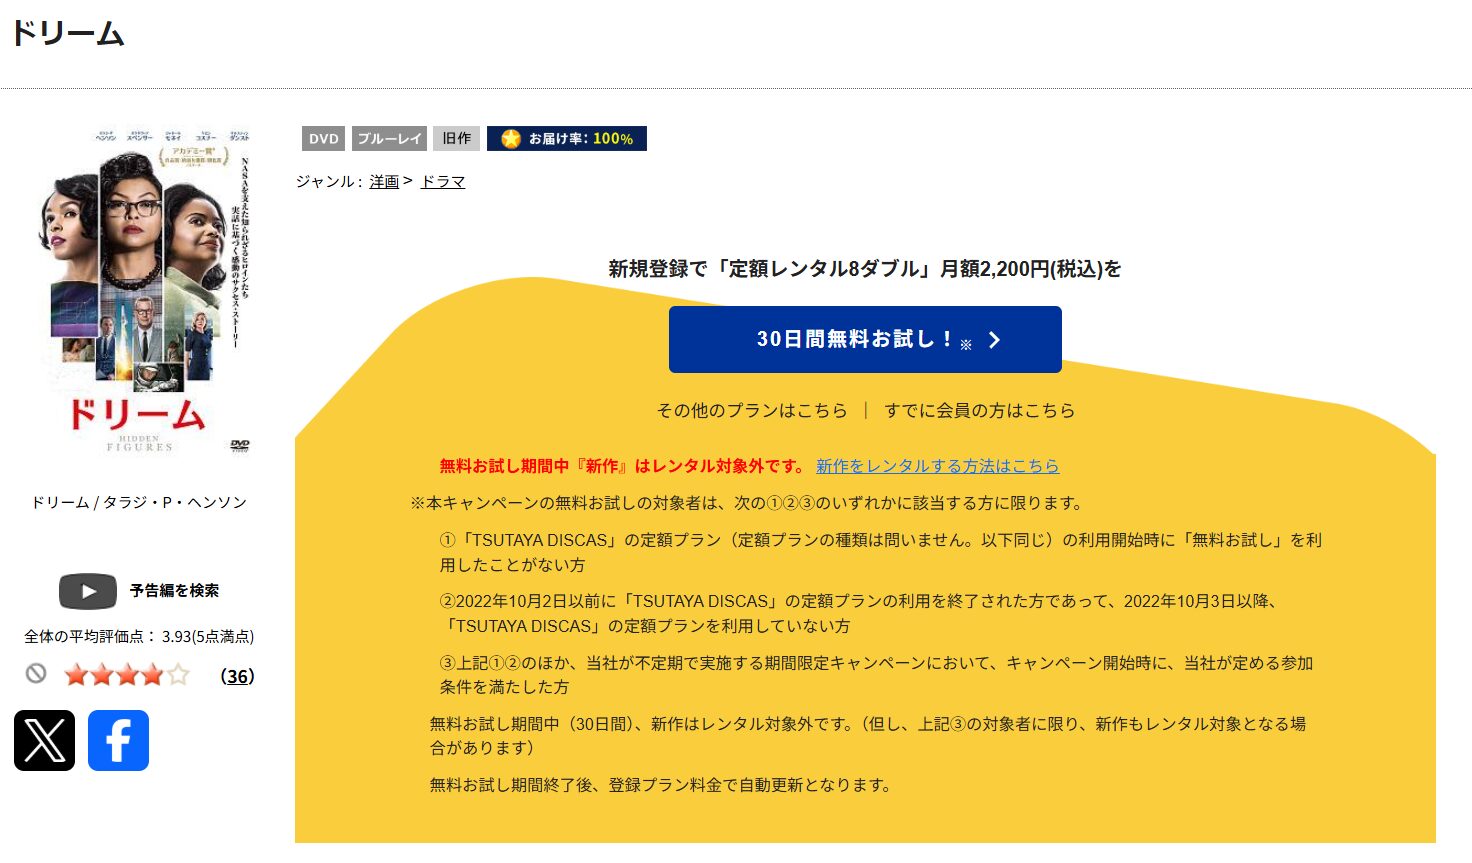Click the ジャンル: label
Viewport: 1472px width, 863px height.
point(328,182)
